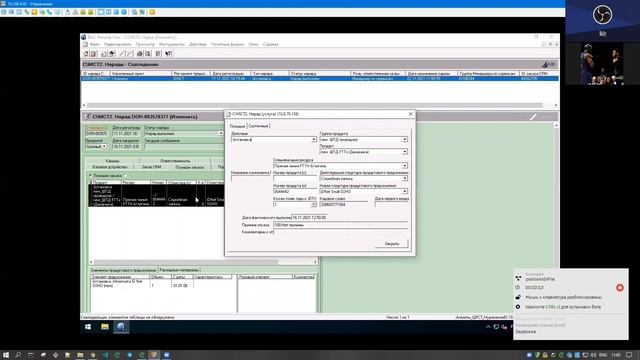
Task: Click the Причина отказа field
Action: click(340, 225)
